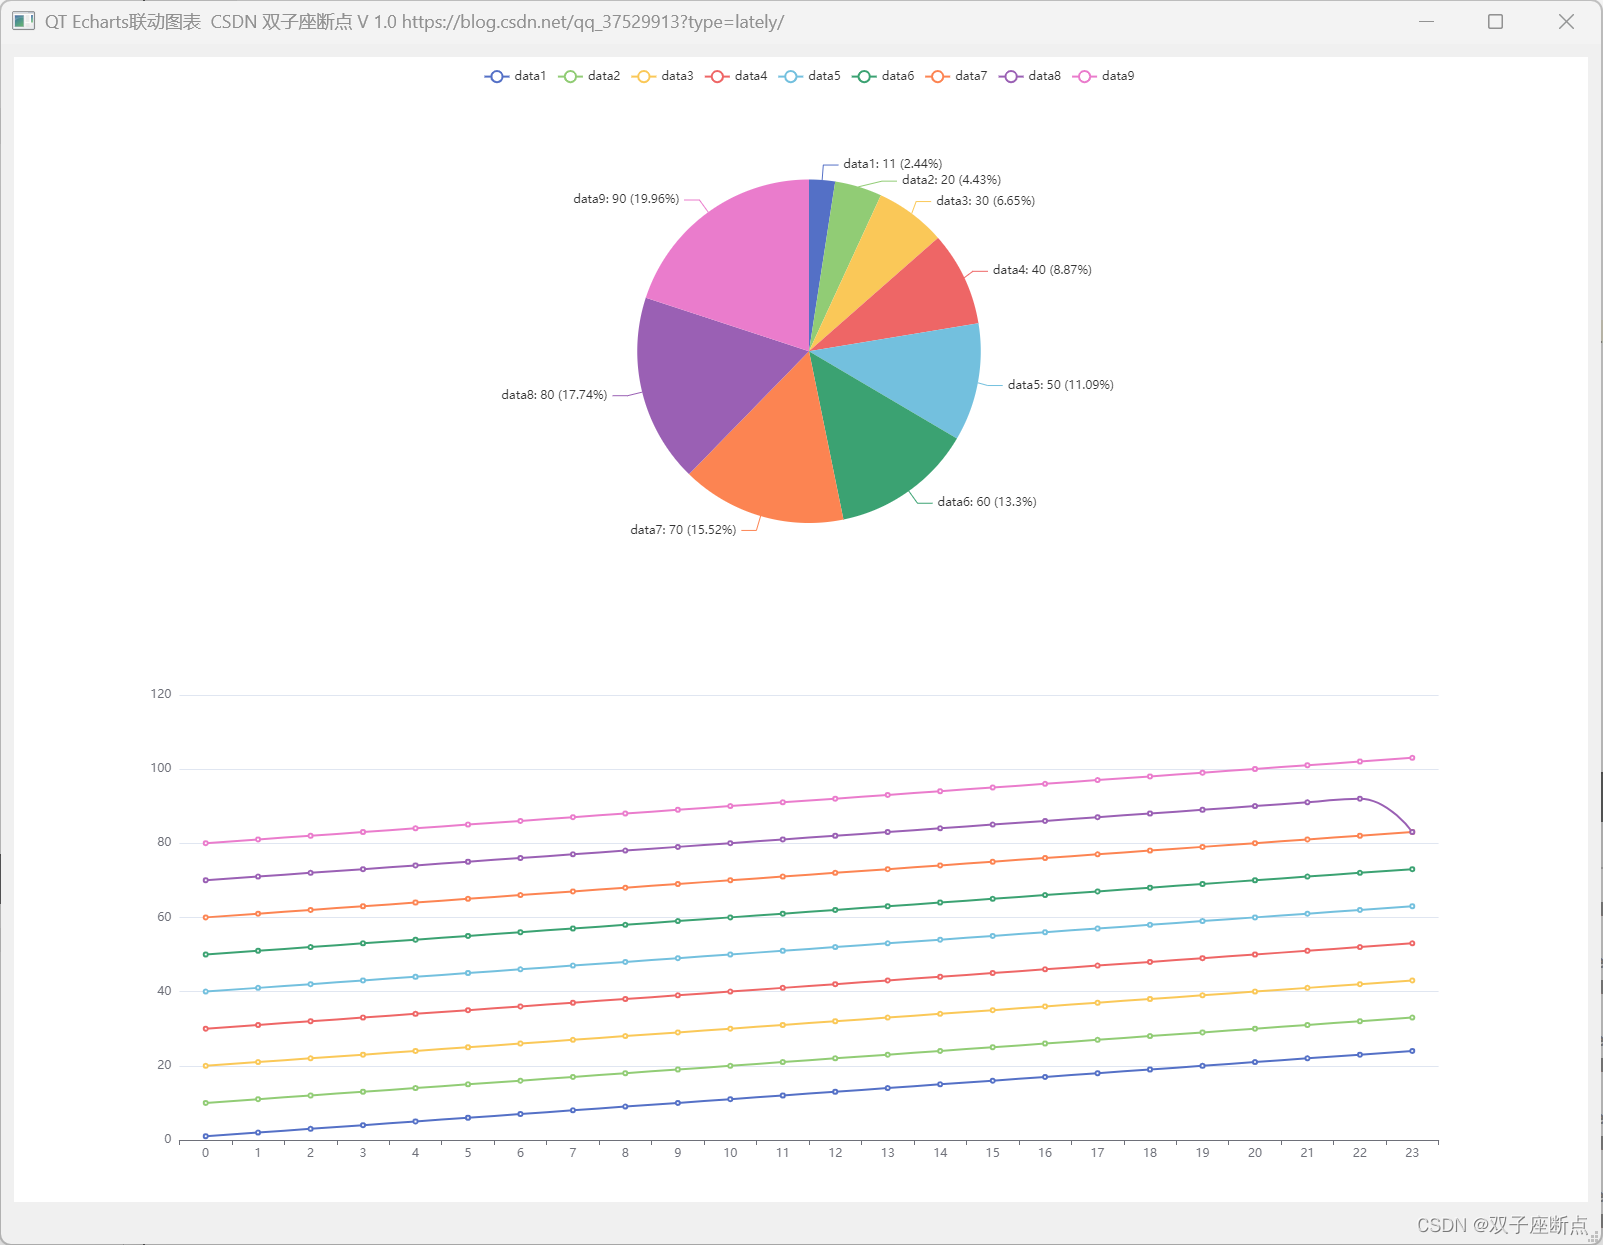Screen dimensions: 1603x1245
Task: Click the data5 light-blue legend marker icon
Action: [x=791, y=76]
